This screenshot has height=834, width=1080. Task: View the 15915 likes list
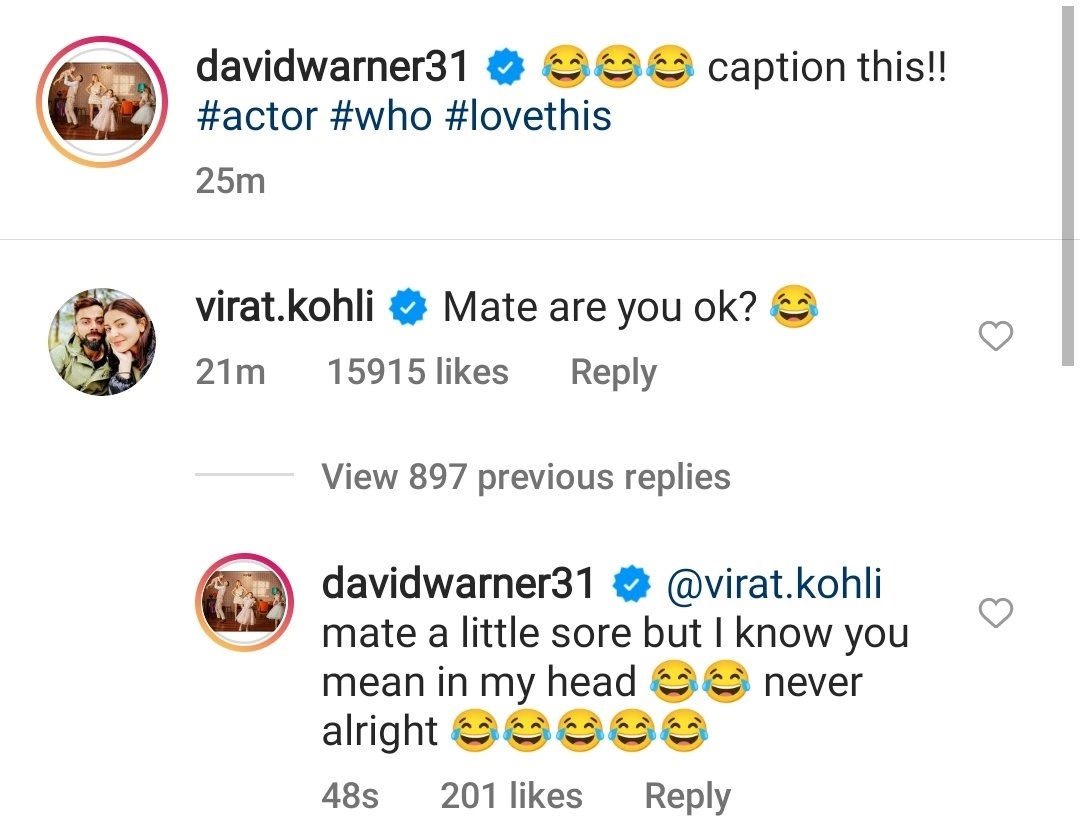(418, 373)
